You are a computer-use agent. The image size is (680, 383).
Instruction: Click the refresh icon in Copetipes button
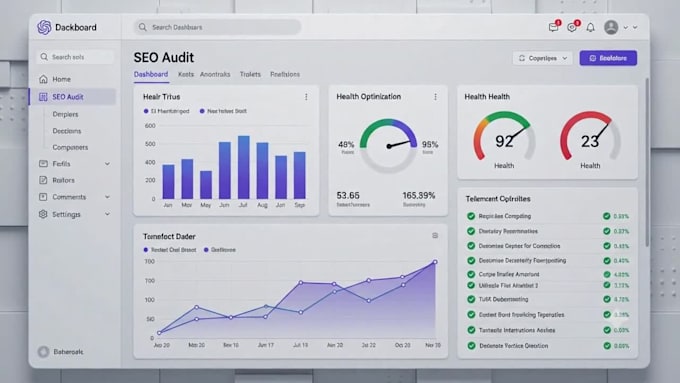click(522, 58)
